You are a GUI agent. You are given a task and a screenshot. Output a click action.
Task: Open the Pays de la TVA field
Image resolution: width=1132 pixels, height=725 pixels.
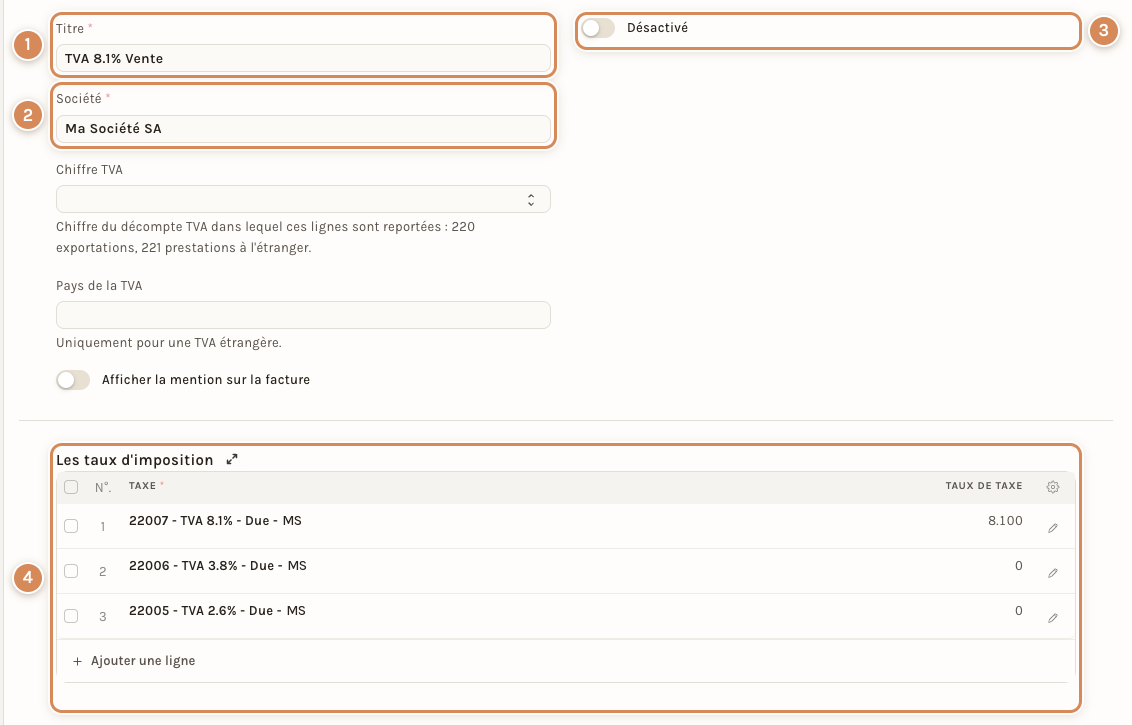coord(303,315)
